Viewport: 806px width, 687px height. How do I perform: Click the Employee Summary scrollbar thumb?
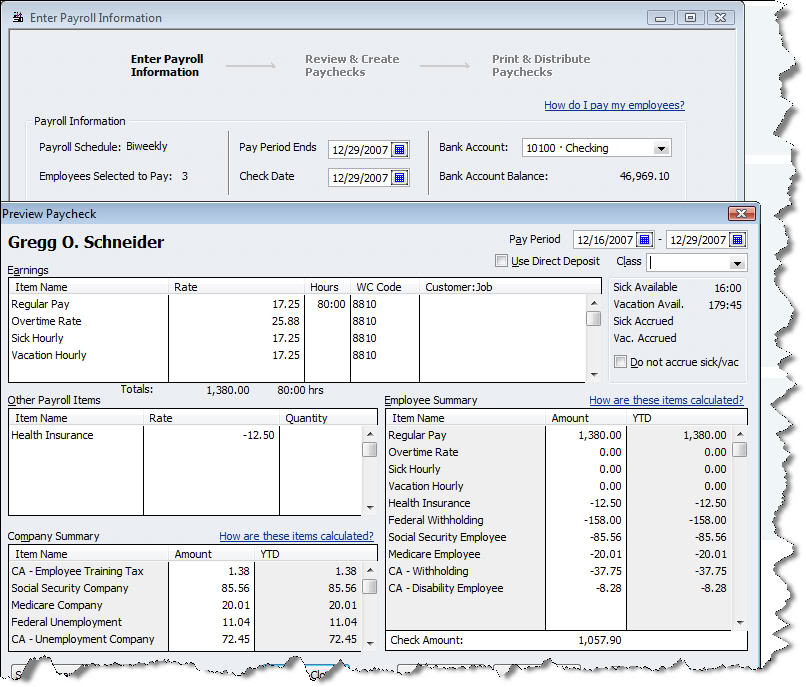[739, 450]
